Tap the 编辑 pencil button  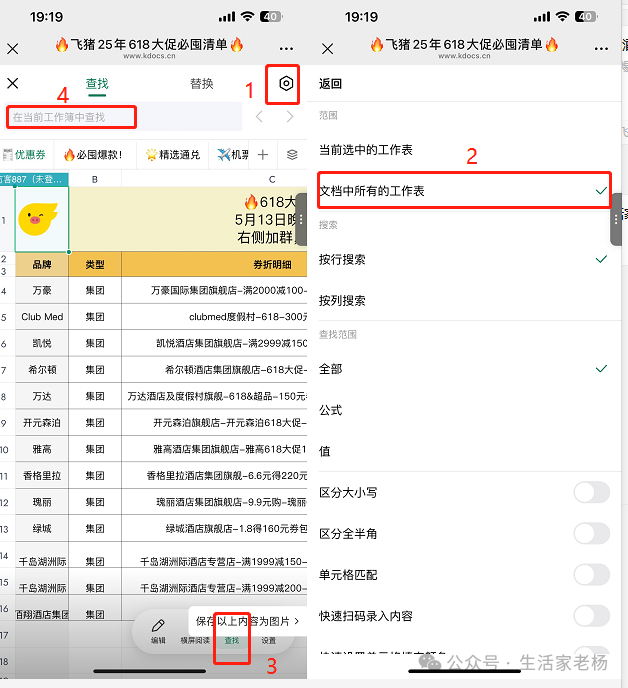158,631
